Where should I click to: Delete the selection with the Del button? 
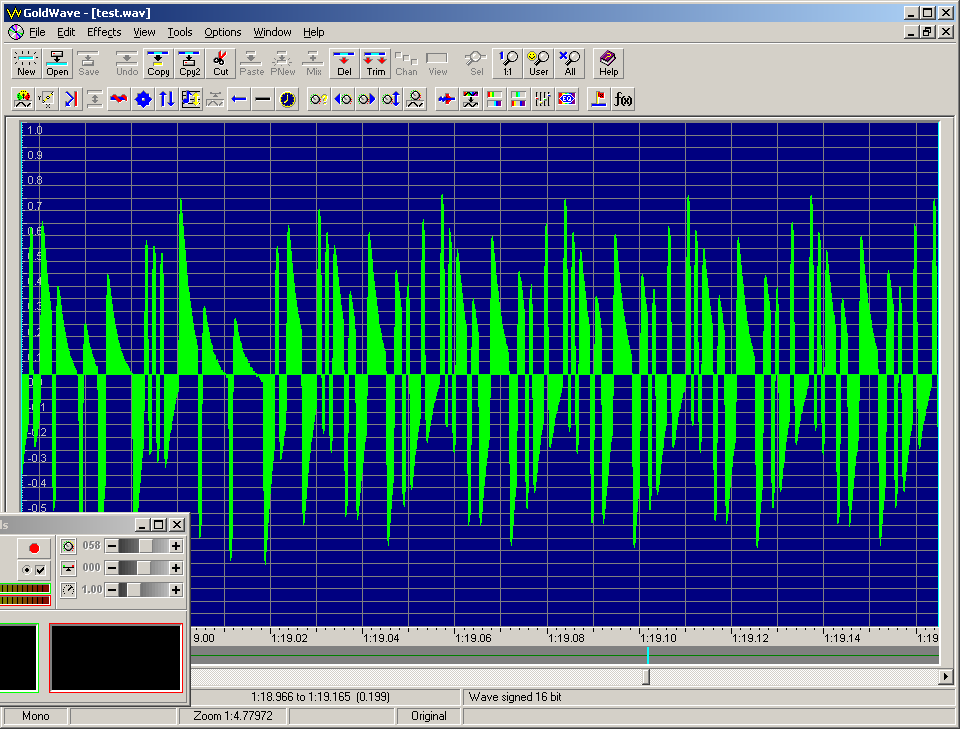(344, 64)
